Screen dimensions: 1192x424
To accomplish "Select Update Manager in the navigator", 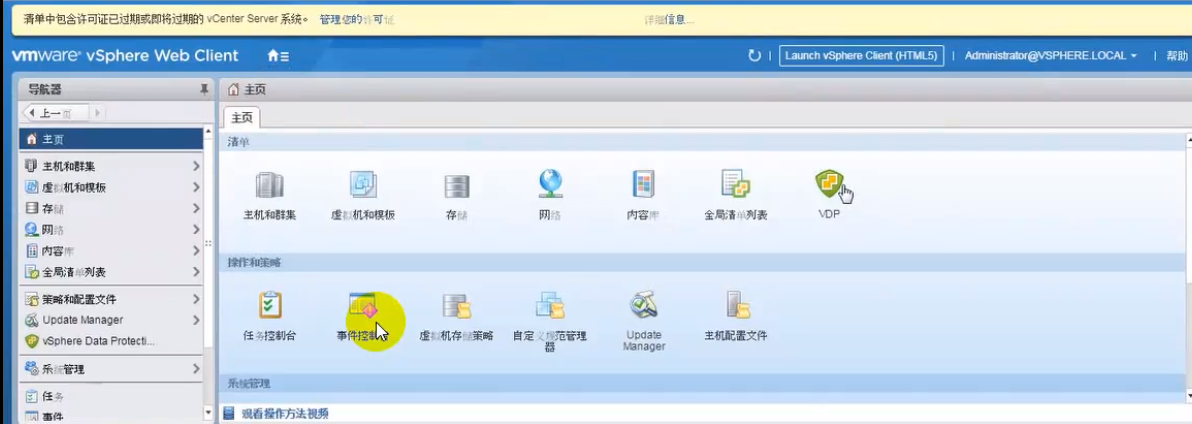I will tap(111, 320).
